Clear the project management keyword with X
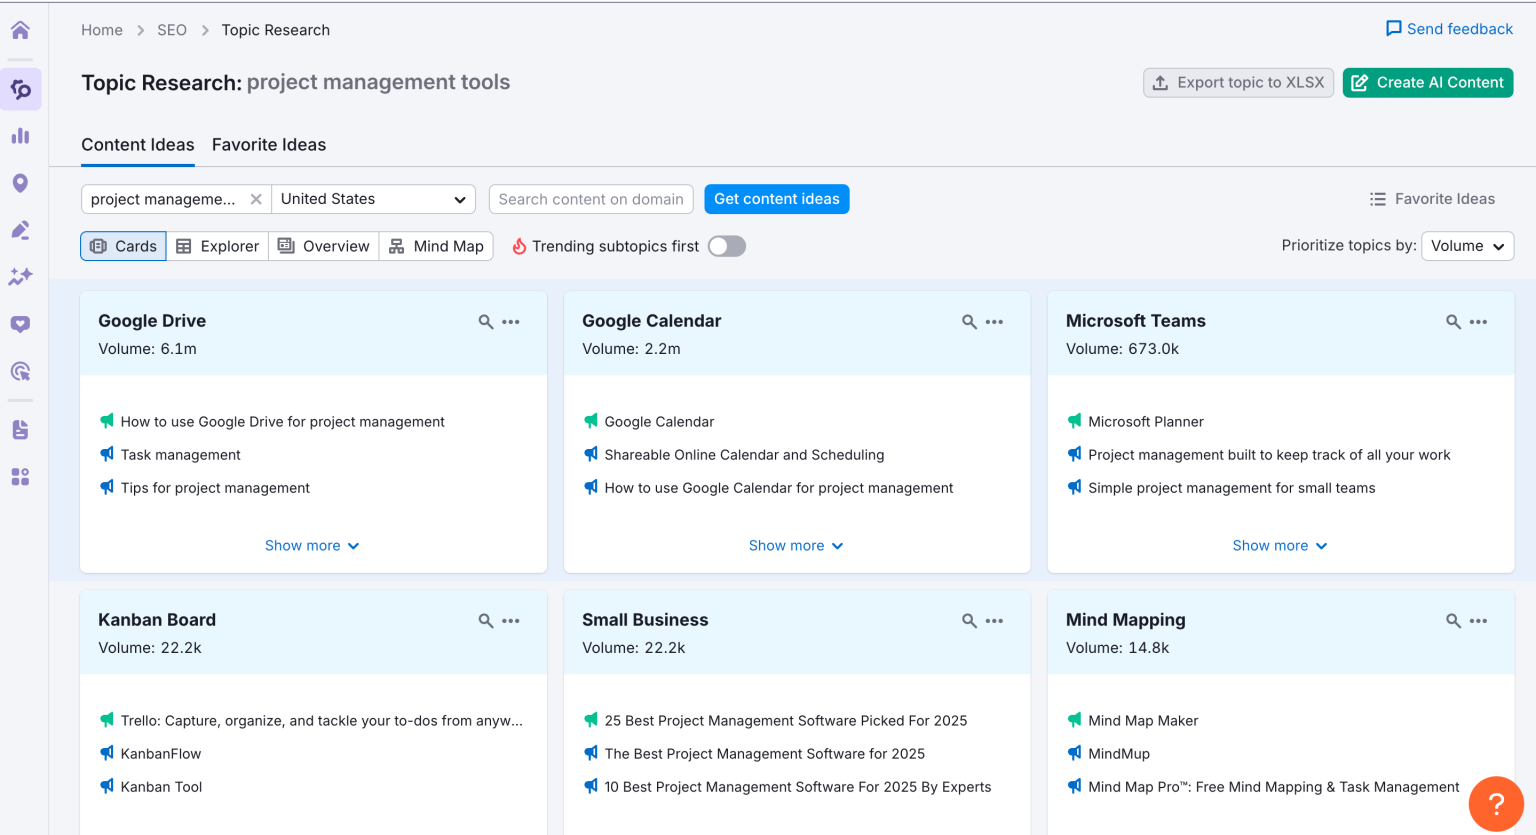This screenshot has height=835, width=1536. tap(256, 199)
